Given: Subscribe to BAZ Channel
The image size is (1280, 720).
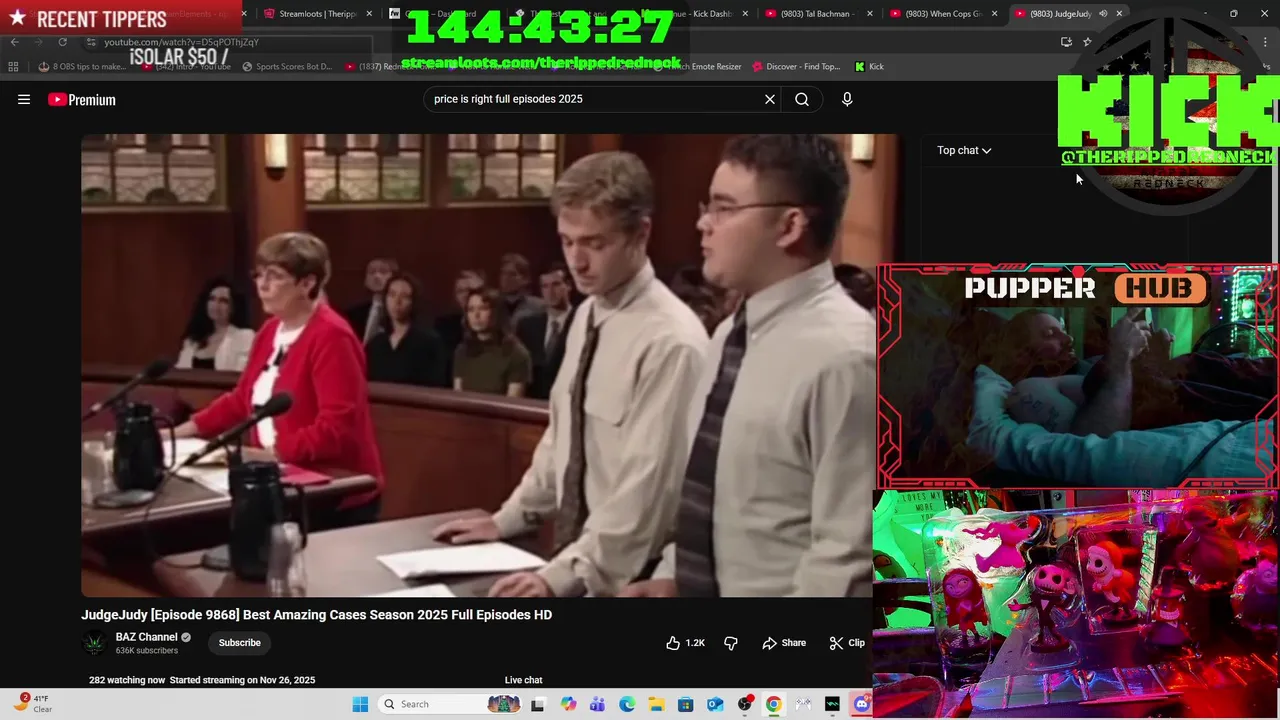Looking at the screenshot, I should point(240,643).
